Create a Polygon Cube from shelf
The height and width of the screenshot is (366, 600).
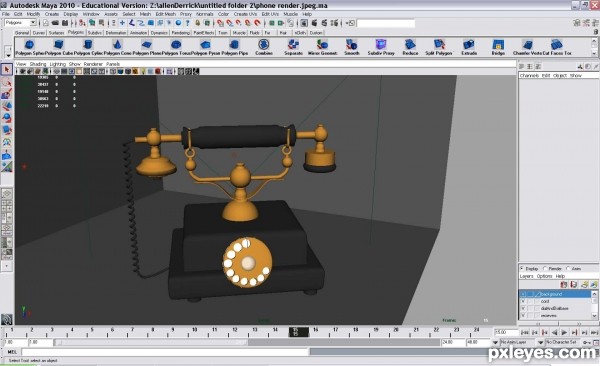point(59,45)
